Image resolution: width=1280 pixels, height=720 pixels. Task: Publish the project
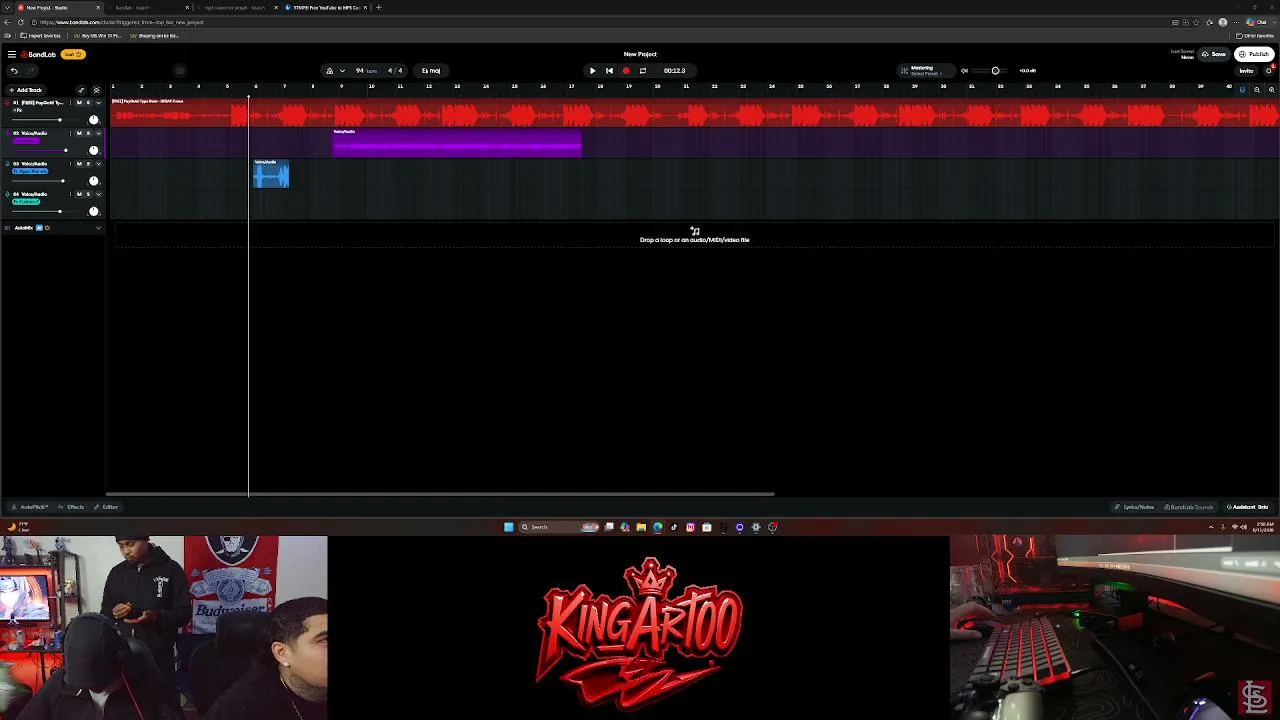pyautogui.click(x=1254, y=54)
